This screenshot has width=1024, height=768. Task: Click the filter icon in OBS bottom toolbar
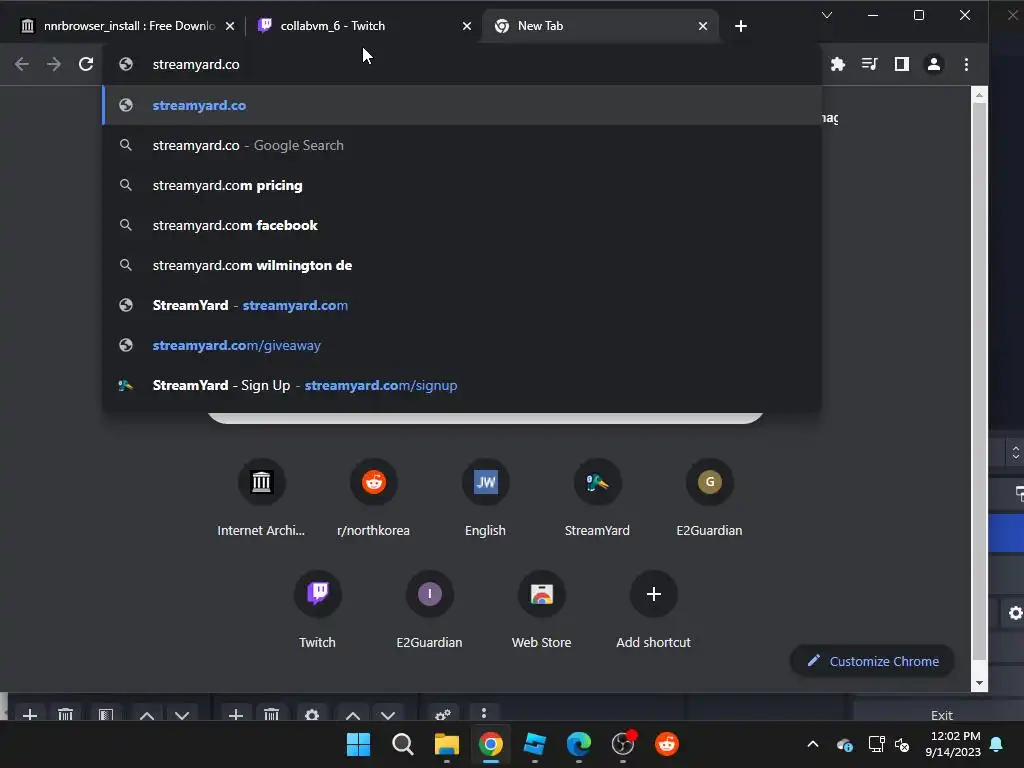point(106,714)
